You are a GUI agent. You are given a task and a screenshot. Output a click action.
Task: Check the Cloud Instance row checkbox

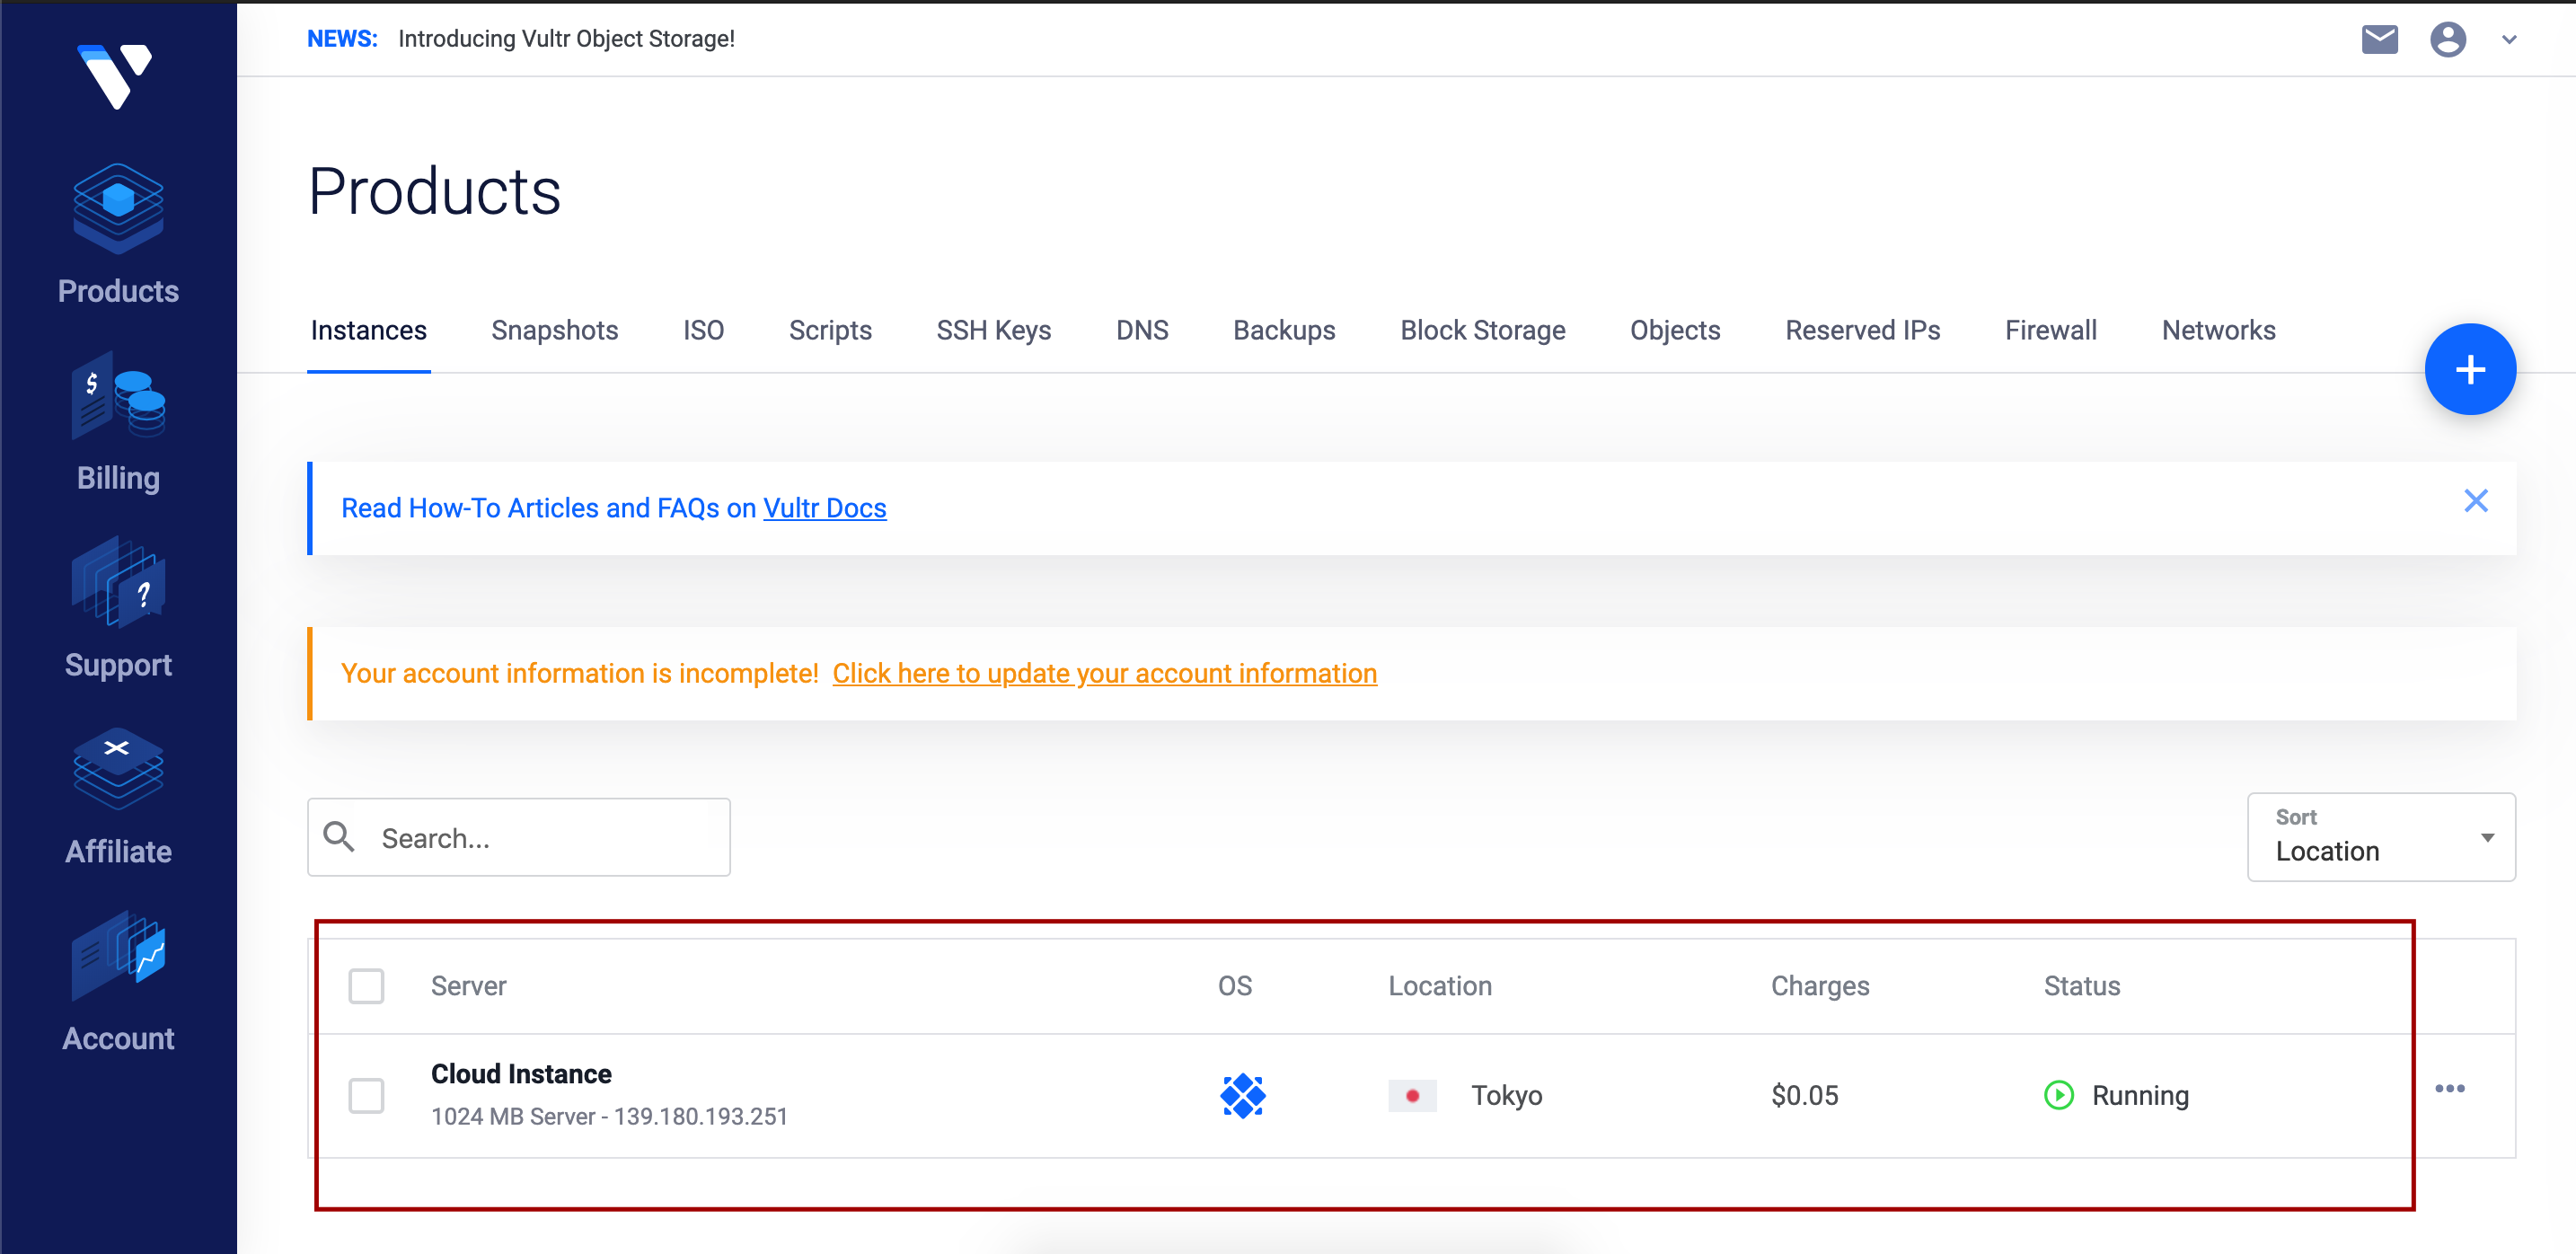point(366,1095)
